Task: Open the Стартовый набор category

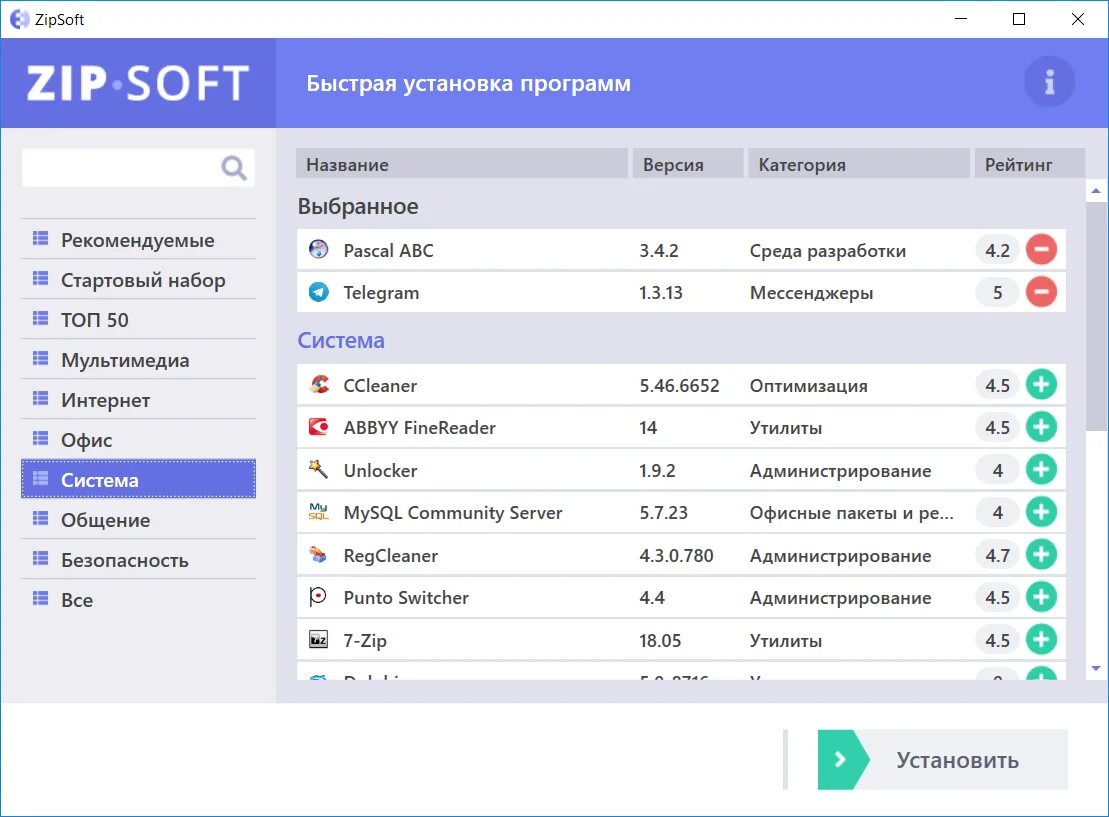Action: tap(138, 280)
